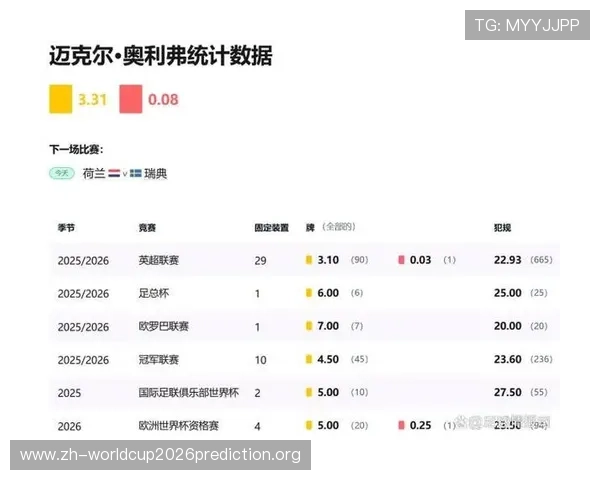The width and height of the screenshot is (600, 480).
Task: Click yellow card icon in 冠军联赛 row
Action: 308,359
